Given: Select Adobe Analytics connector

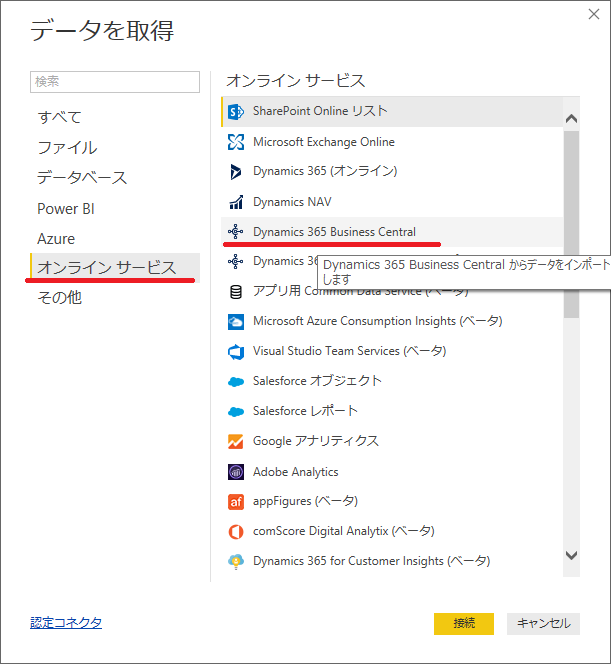Looking at the screenshot, I should pos(392,472).
